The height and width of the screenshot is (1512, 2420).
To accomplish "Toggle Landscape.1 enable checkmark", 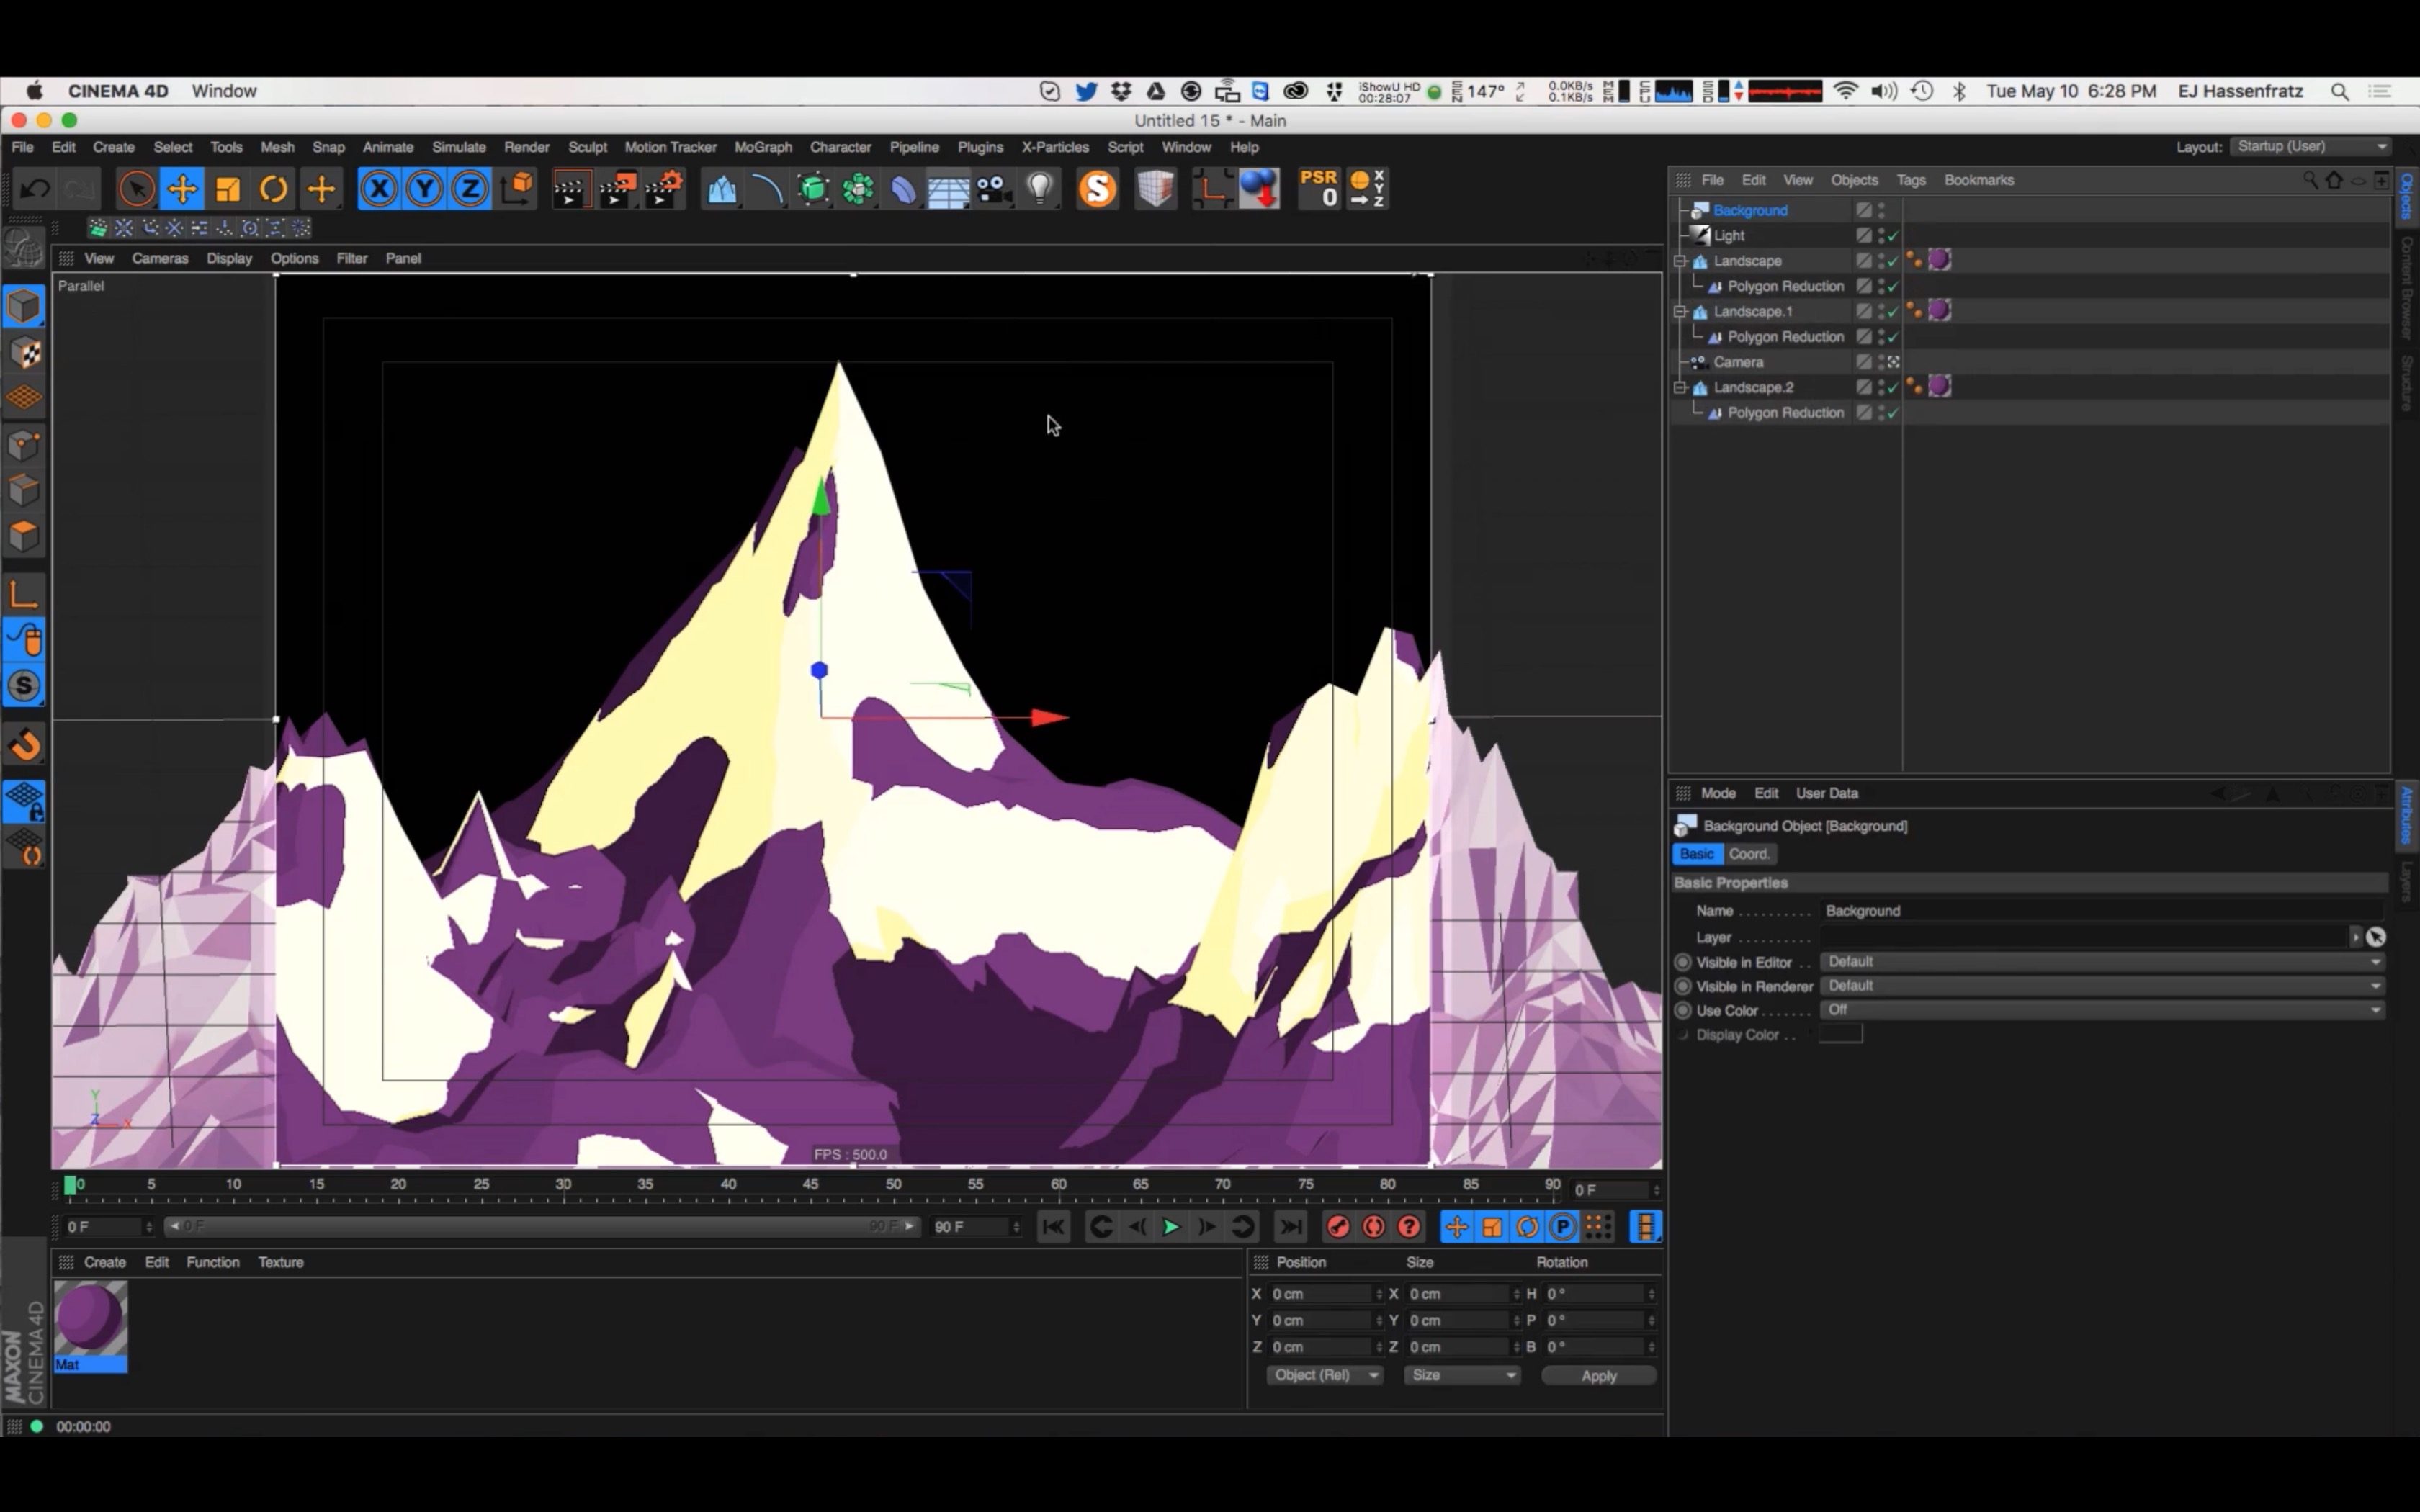I will point(1892,312).
